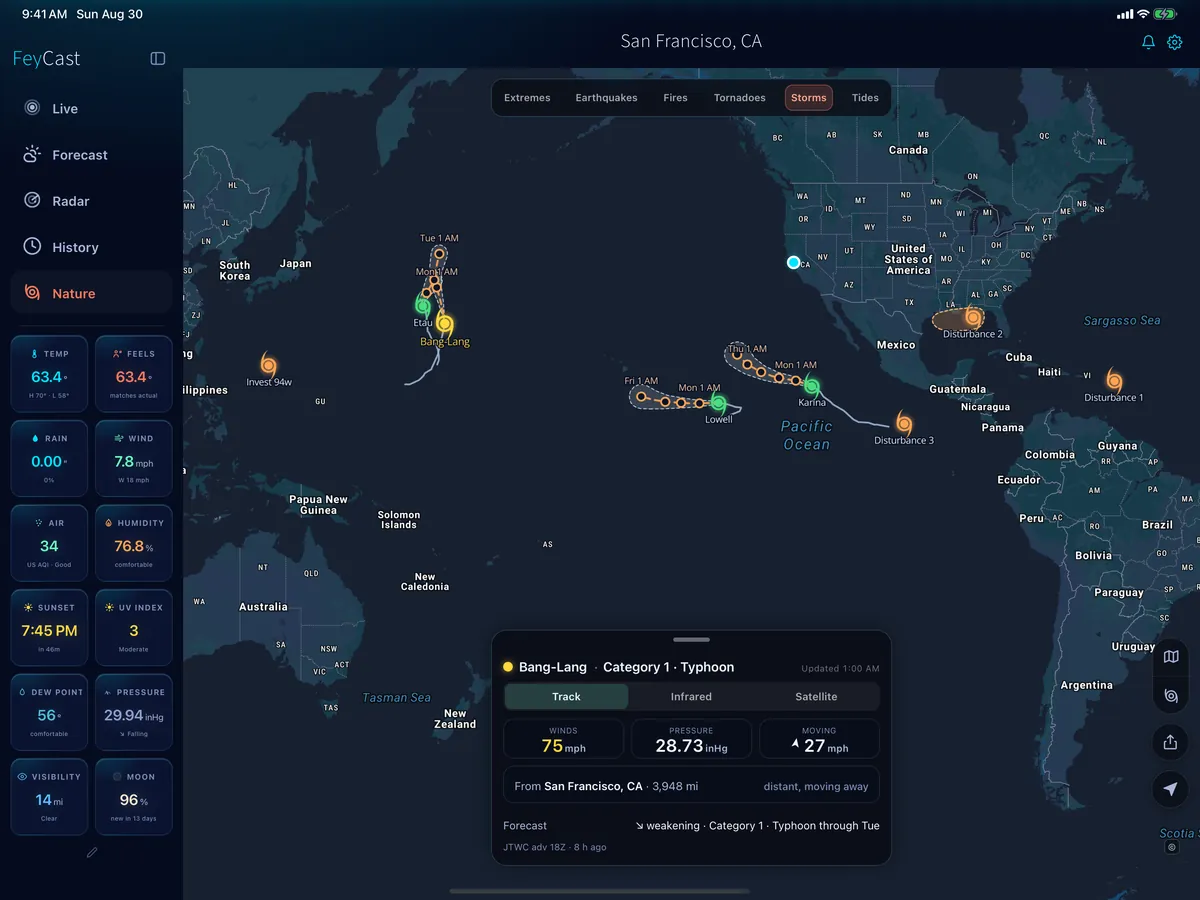Open the HUMIDITY tile

pos(133,543)
